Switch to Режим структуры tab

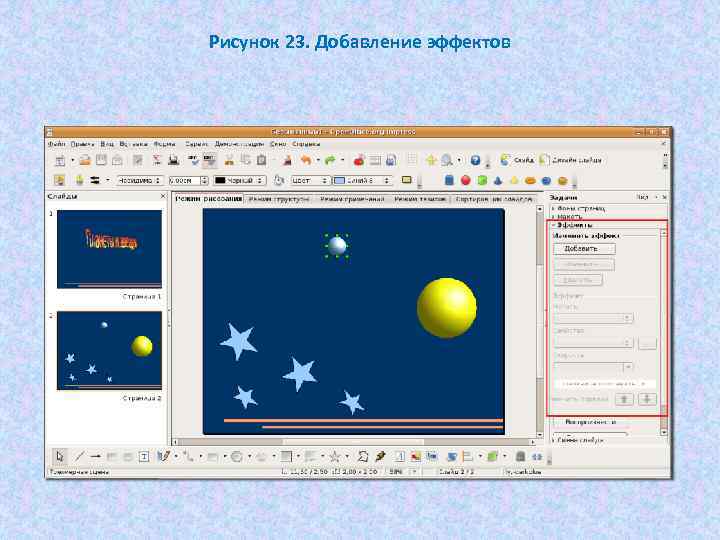(x=279, y=199)
